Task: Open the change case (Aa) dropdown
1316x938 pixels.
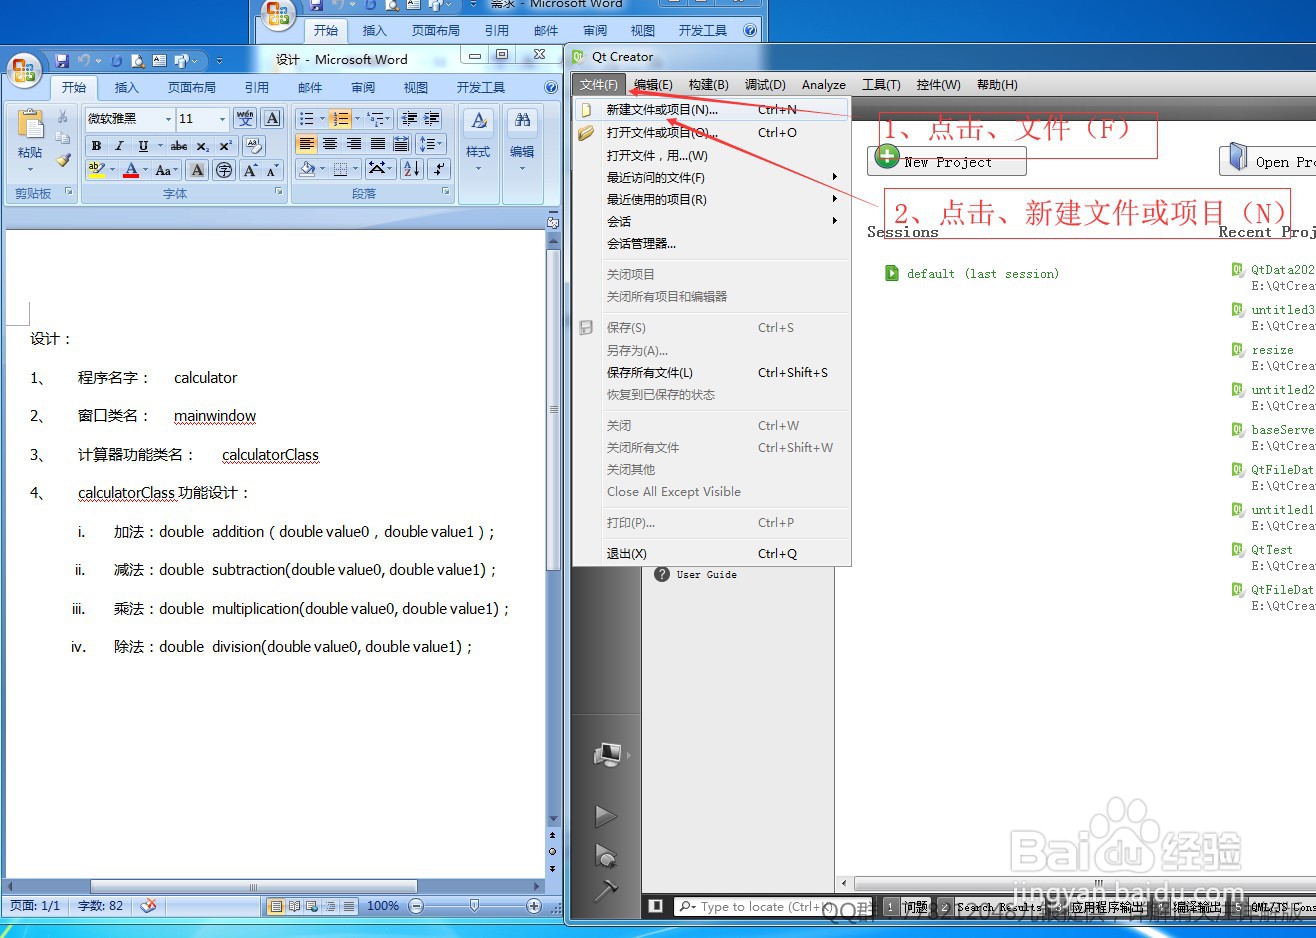Action: click(x=166, y=170)
